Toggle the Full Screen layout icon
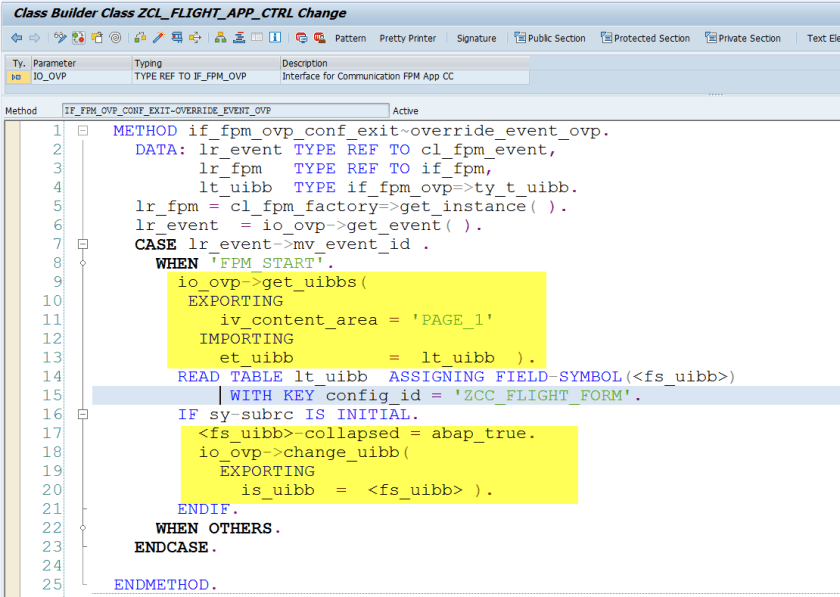The height and width of the screenshot is (597, 840). (x=257, y=38)
